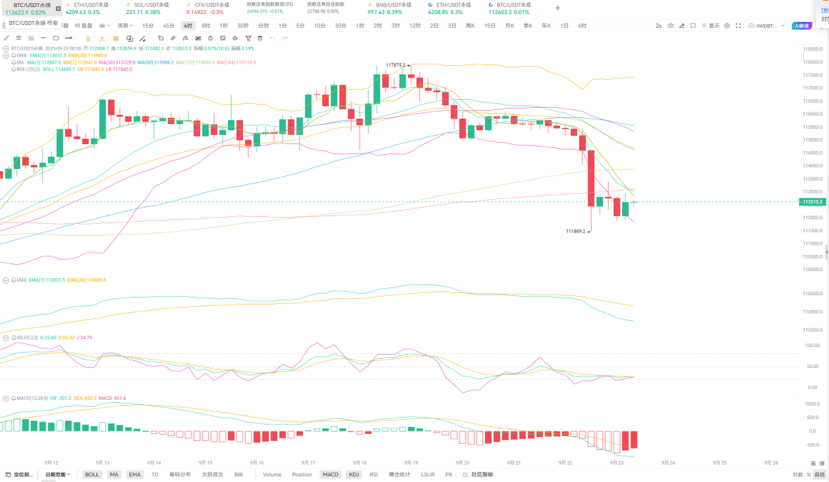Click the undo arrow in drawing toolbar

point(273,38)
